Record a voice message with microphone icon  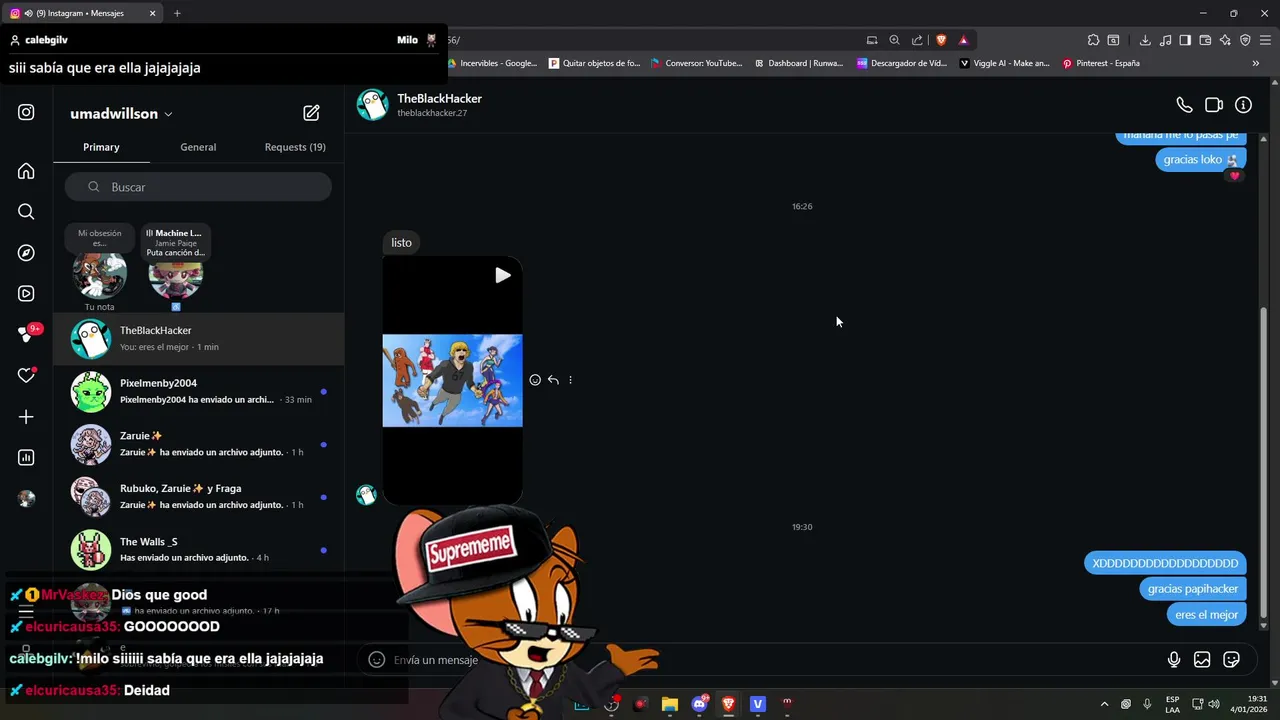pyautogui.click(x=1174, y=659)
